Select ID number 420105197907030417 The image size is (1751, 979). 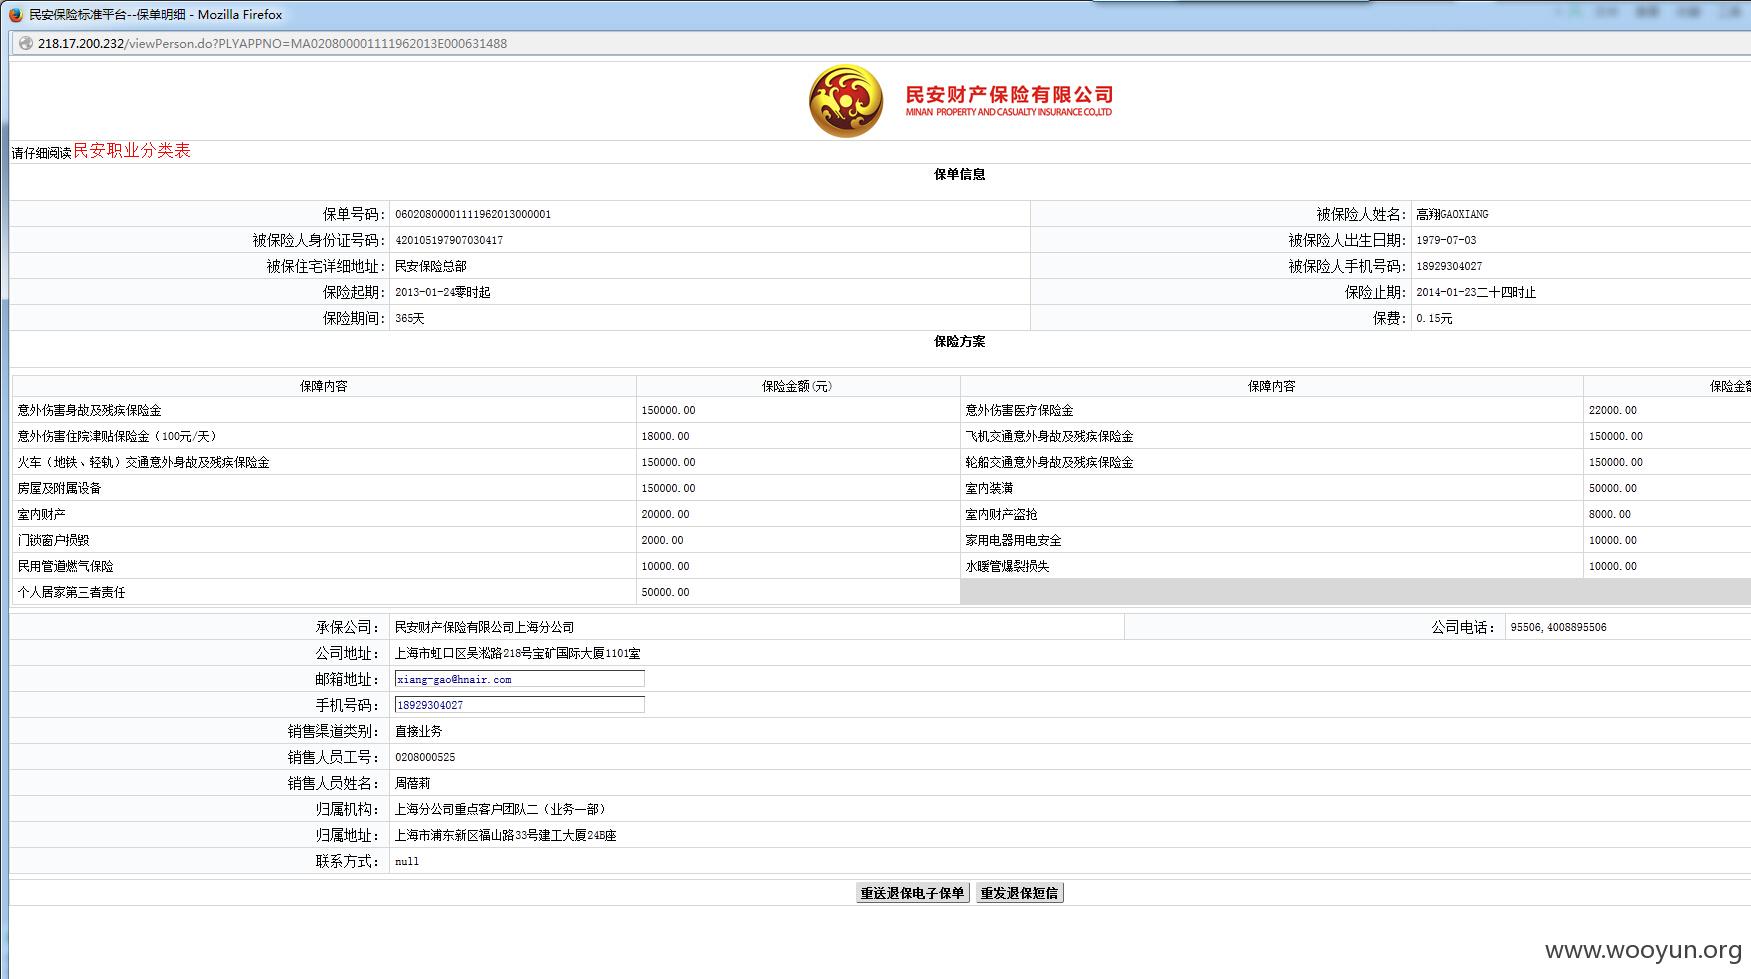(x=449, y=240)
